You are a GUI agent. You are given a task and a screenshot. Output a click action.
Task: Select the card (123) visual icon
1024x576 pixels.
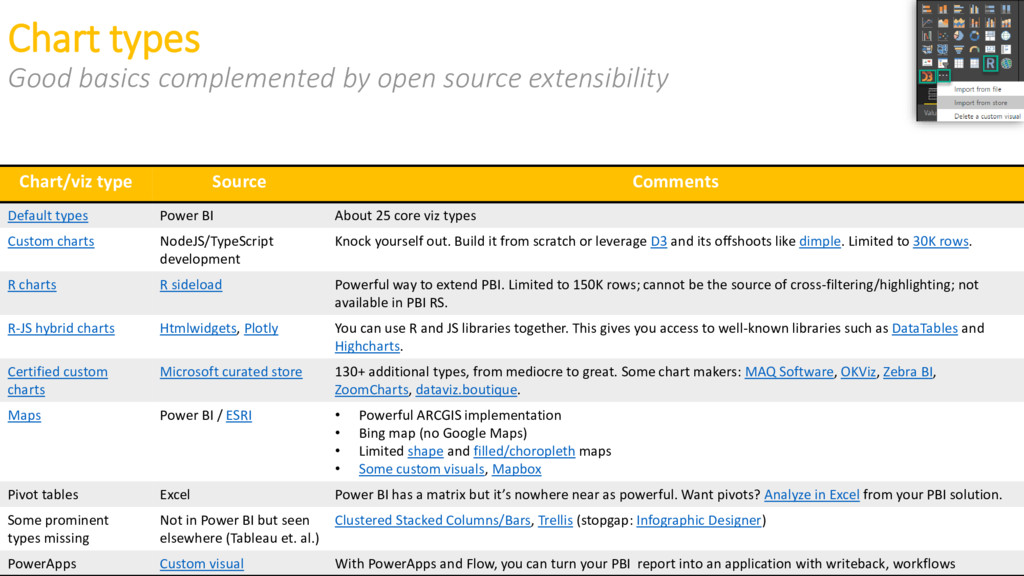(990, 49)
